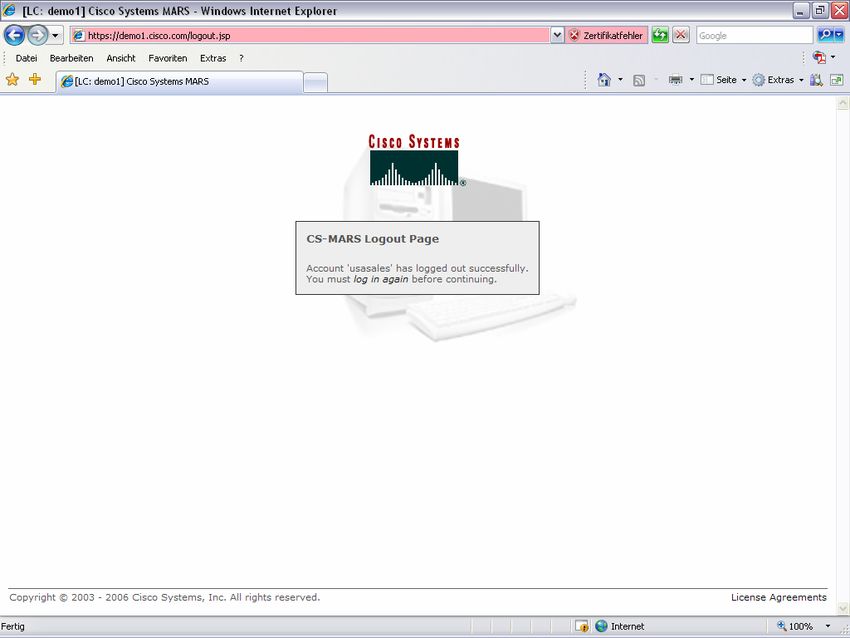Focus the Google search box
The image size is (850, 638).
[755, 36]
